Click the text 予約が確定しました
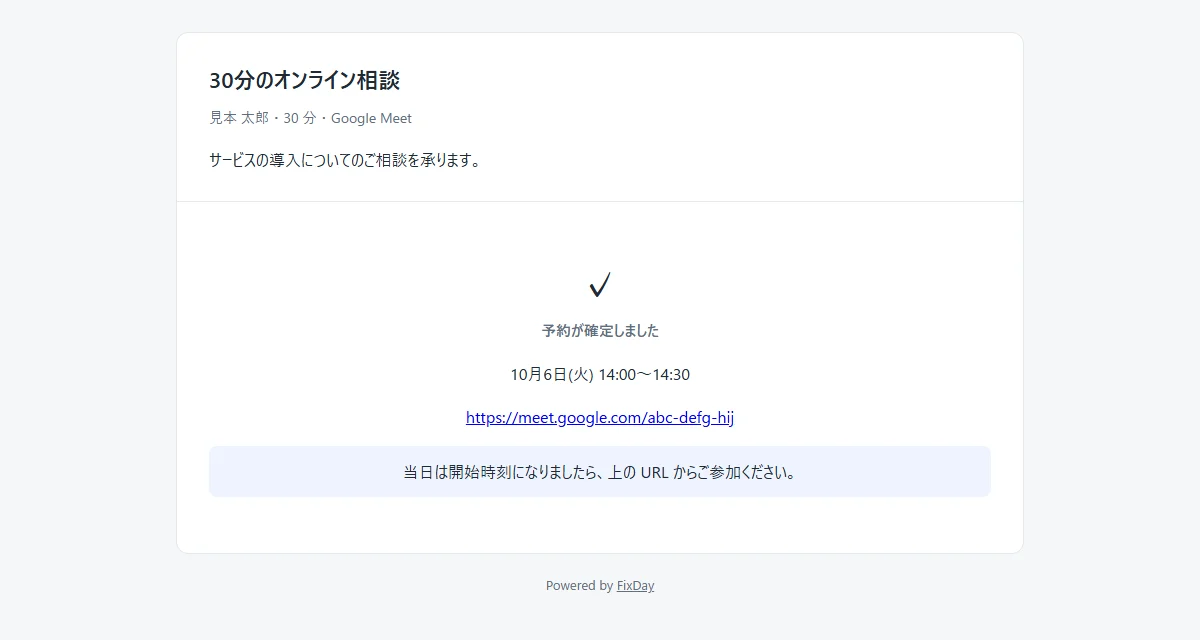The image size is (1200, 640). 600,331
